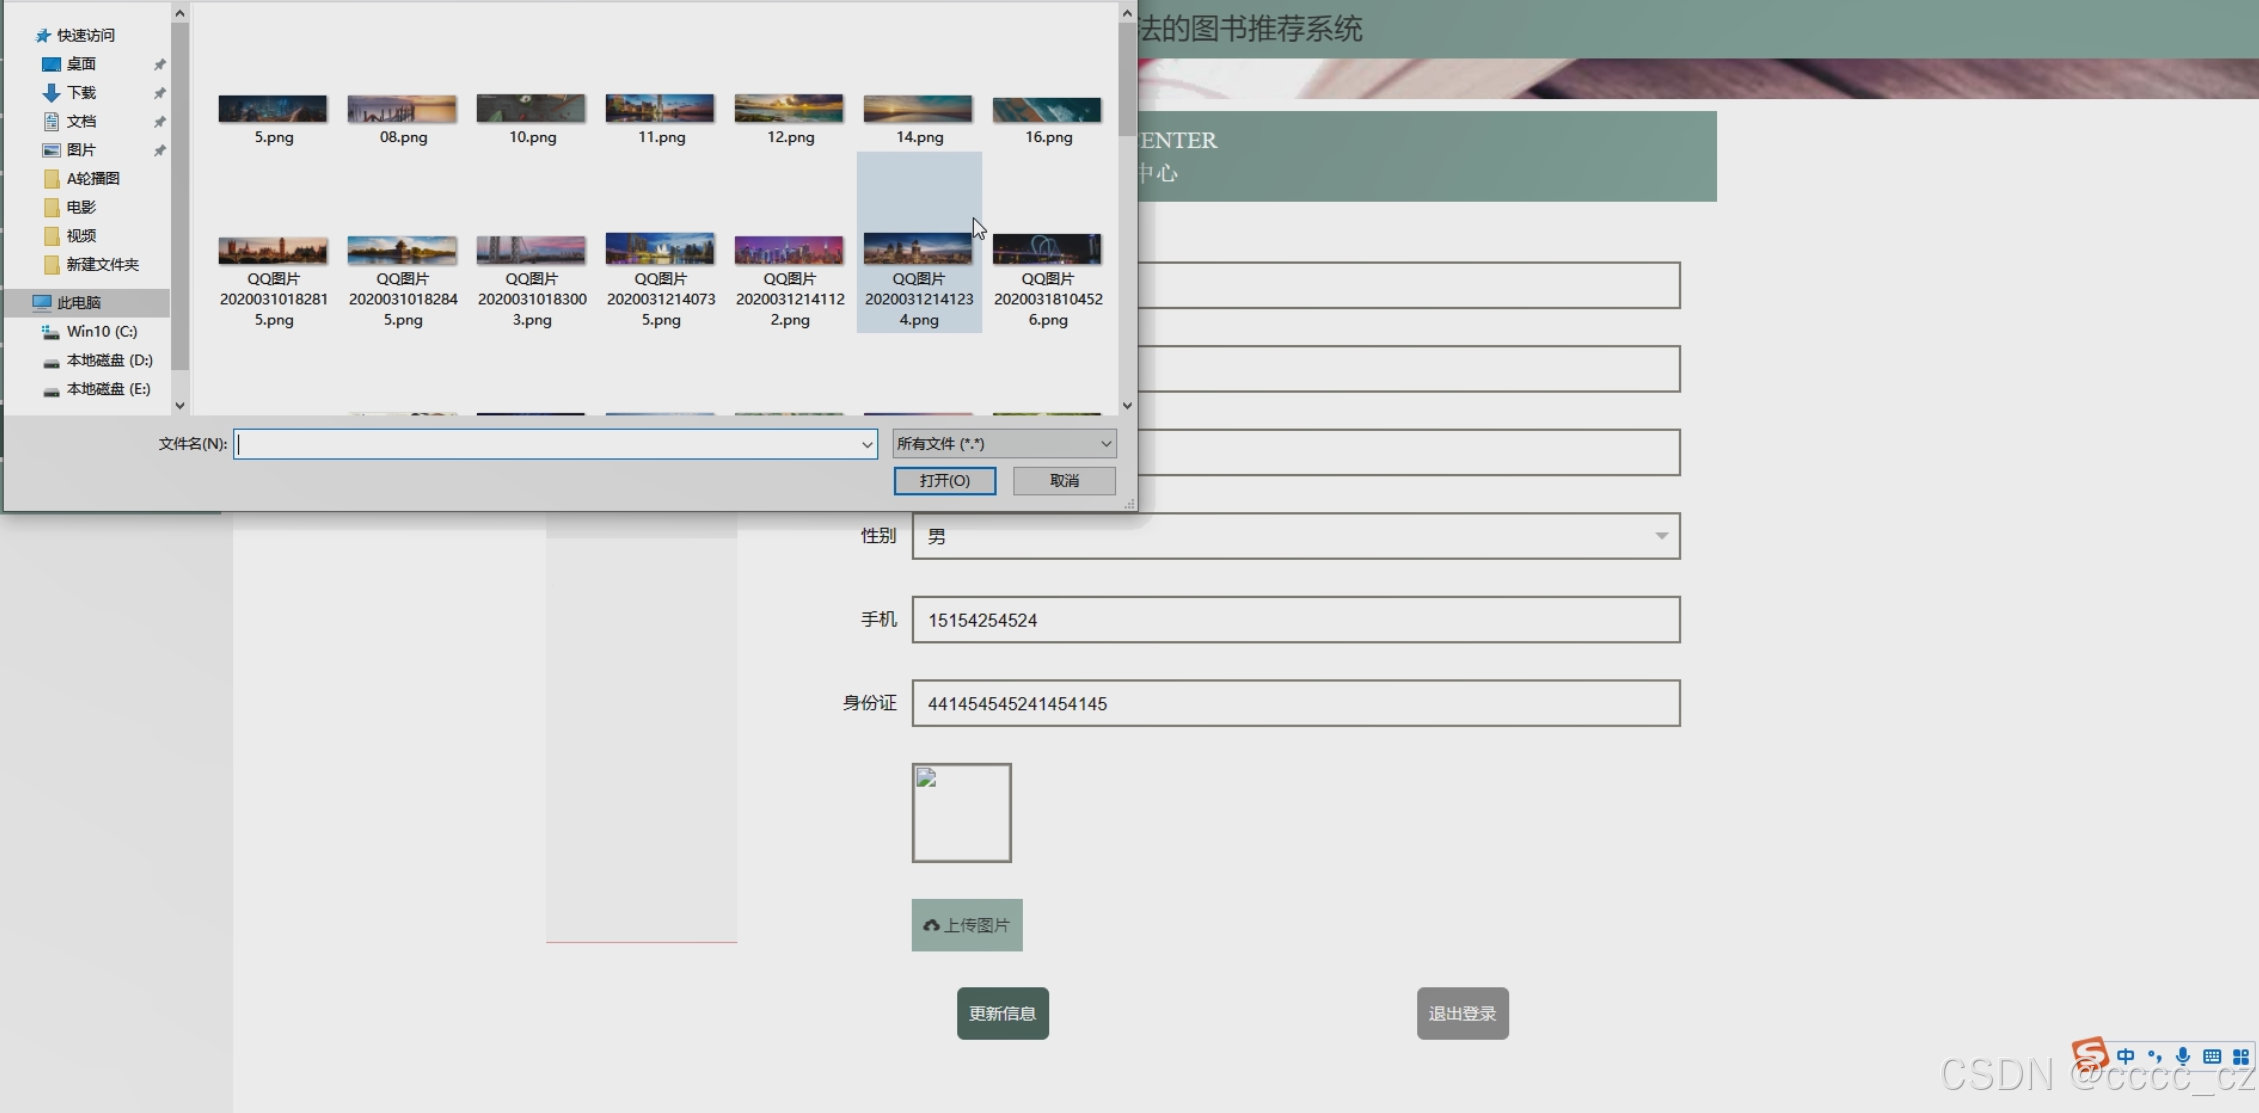Select the 快速访问 tree item

point(85,36)
